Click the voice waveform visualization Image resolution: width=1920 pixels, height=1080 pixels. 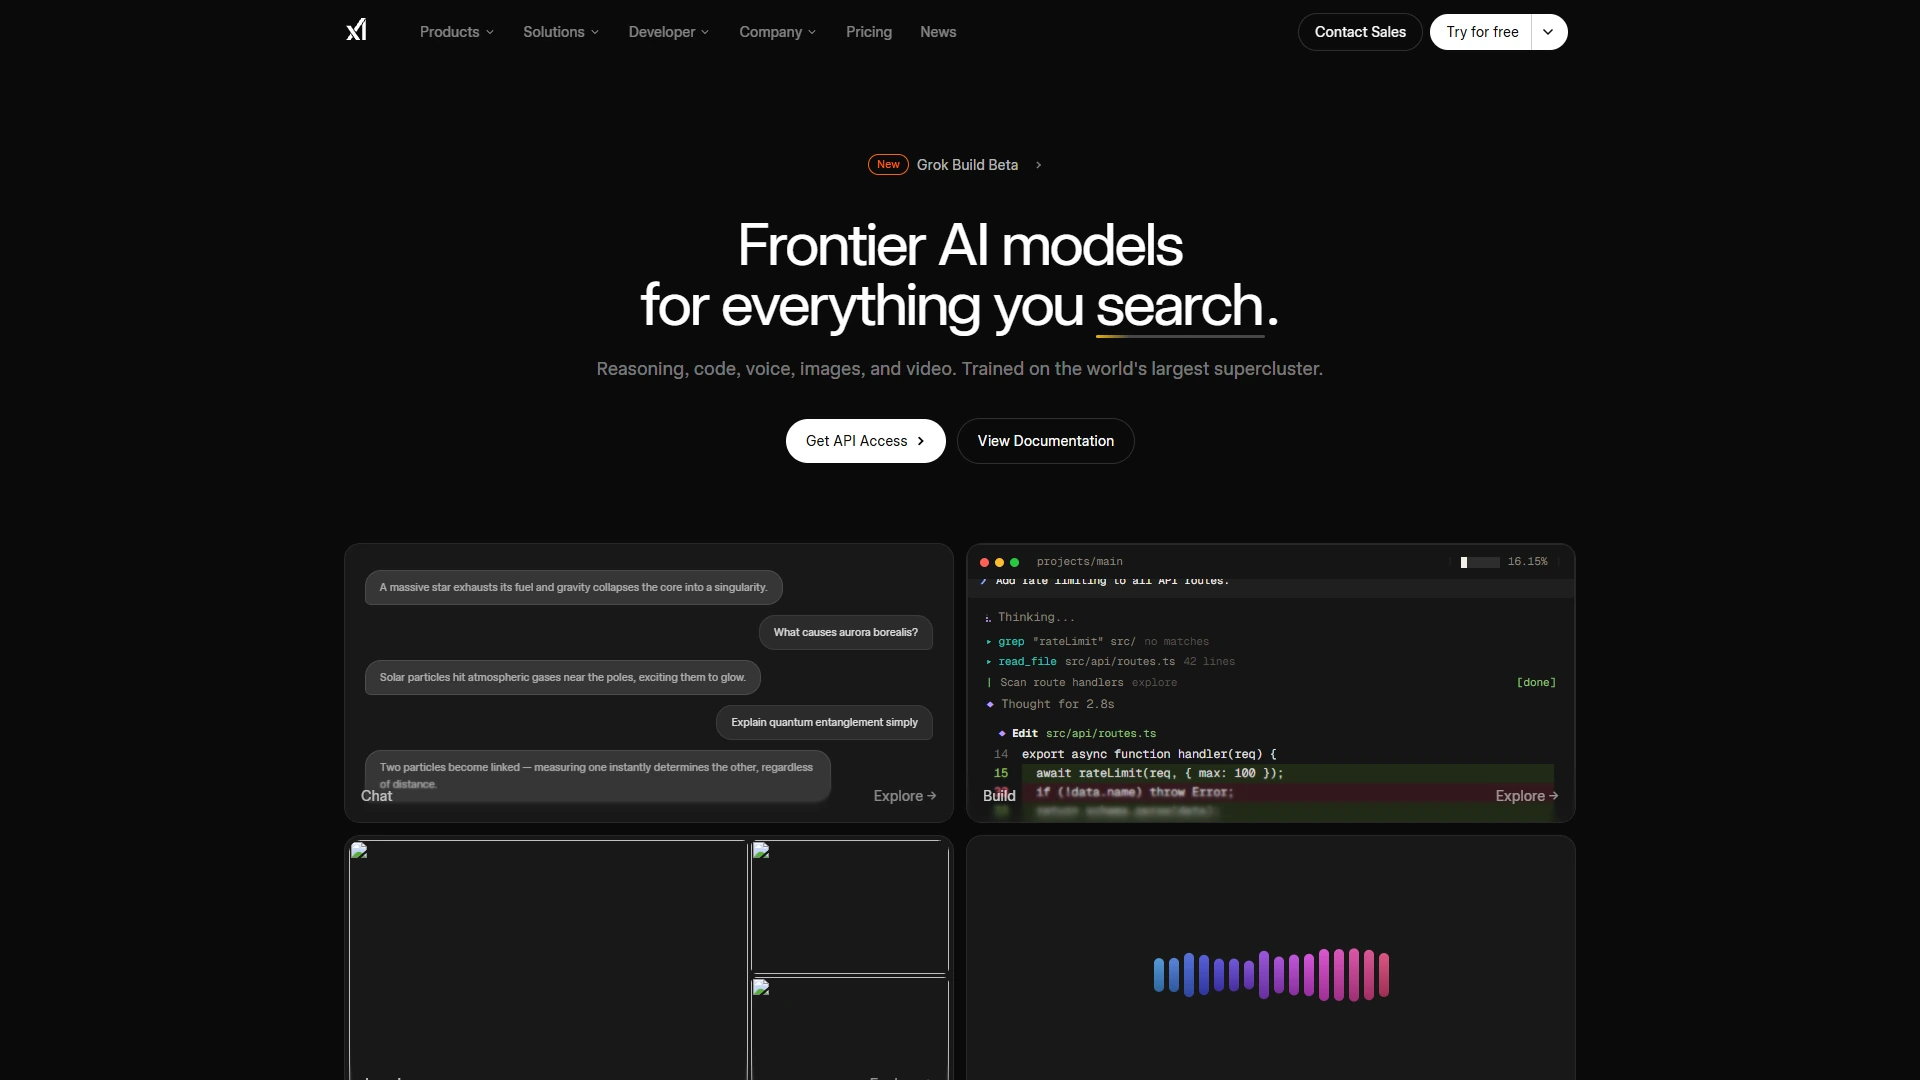1271,975
